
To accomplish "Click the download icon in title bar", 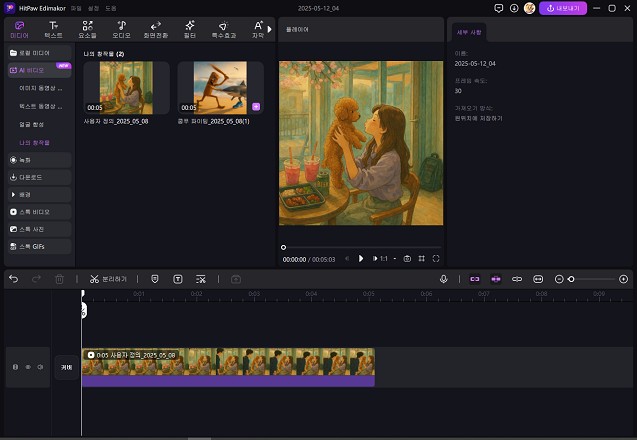I will (x=514, y=8).
